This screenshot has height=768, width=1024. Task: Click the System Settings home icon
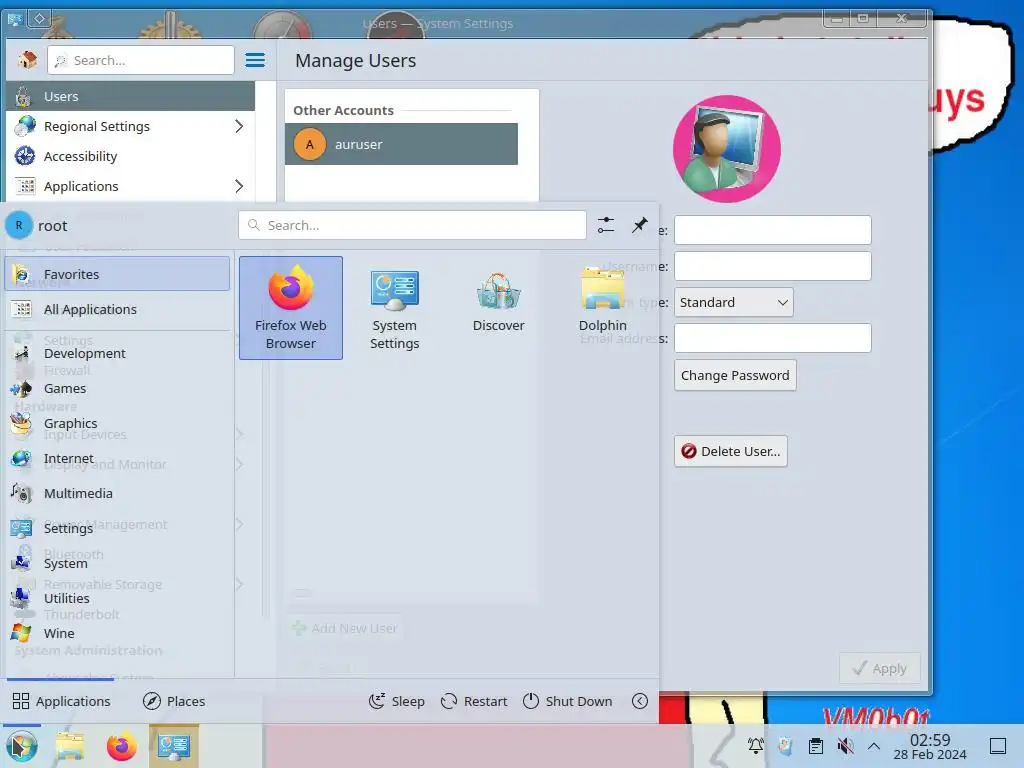[27, 60]
